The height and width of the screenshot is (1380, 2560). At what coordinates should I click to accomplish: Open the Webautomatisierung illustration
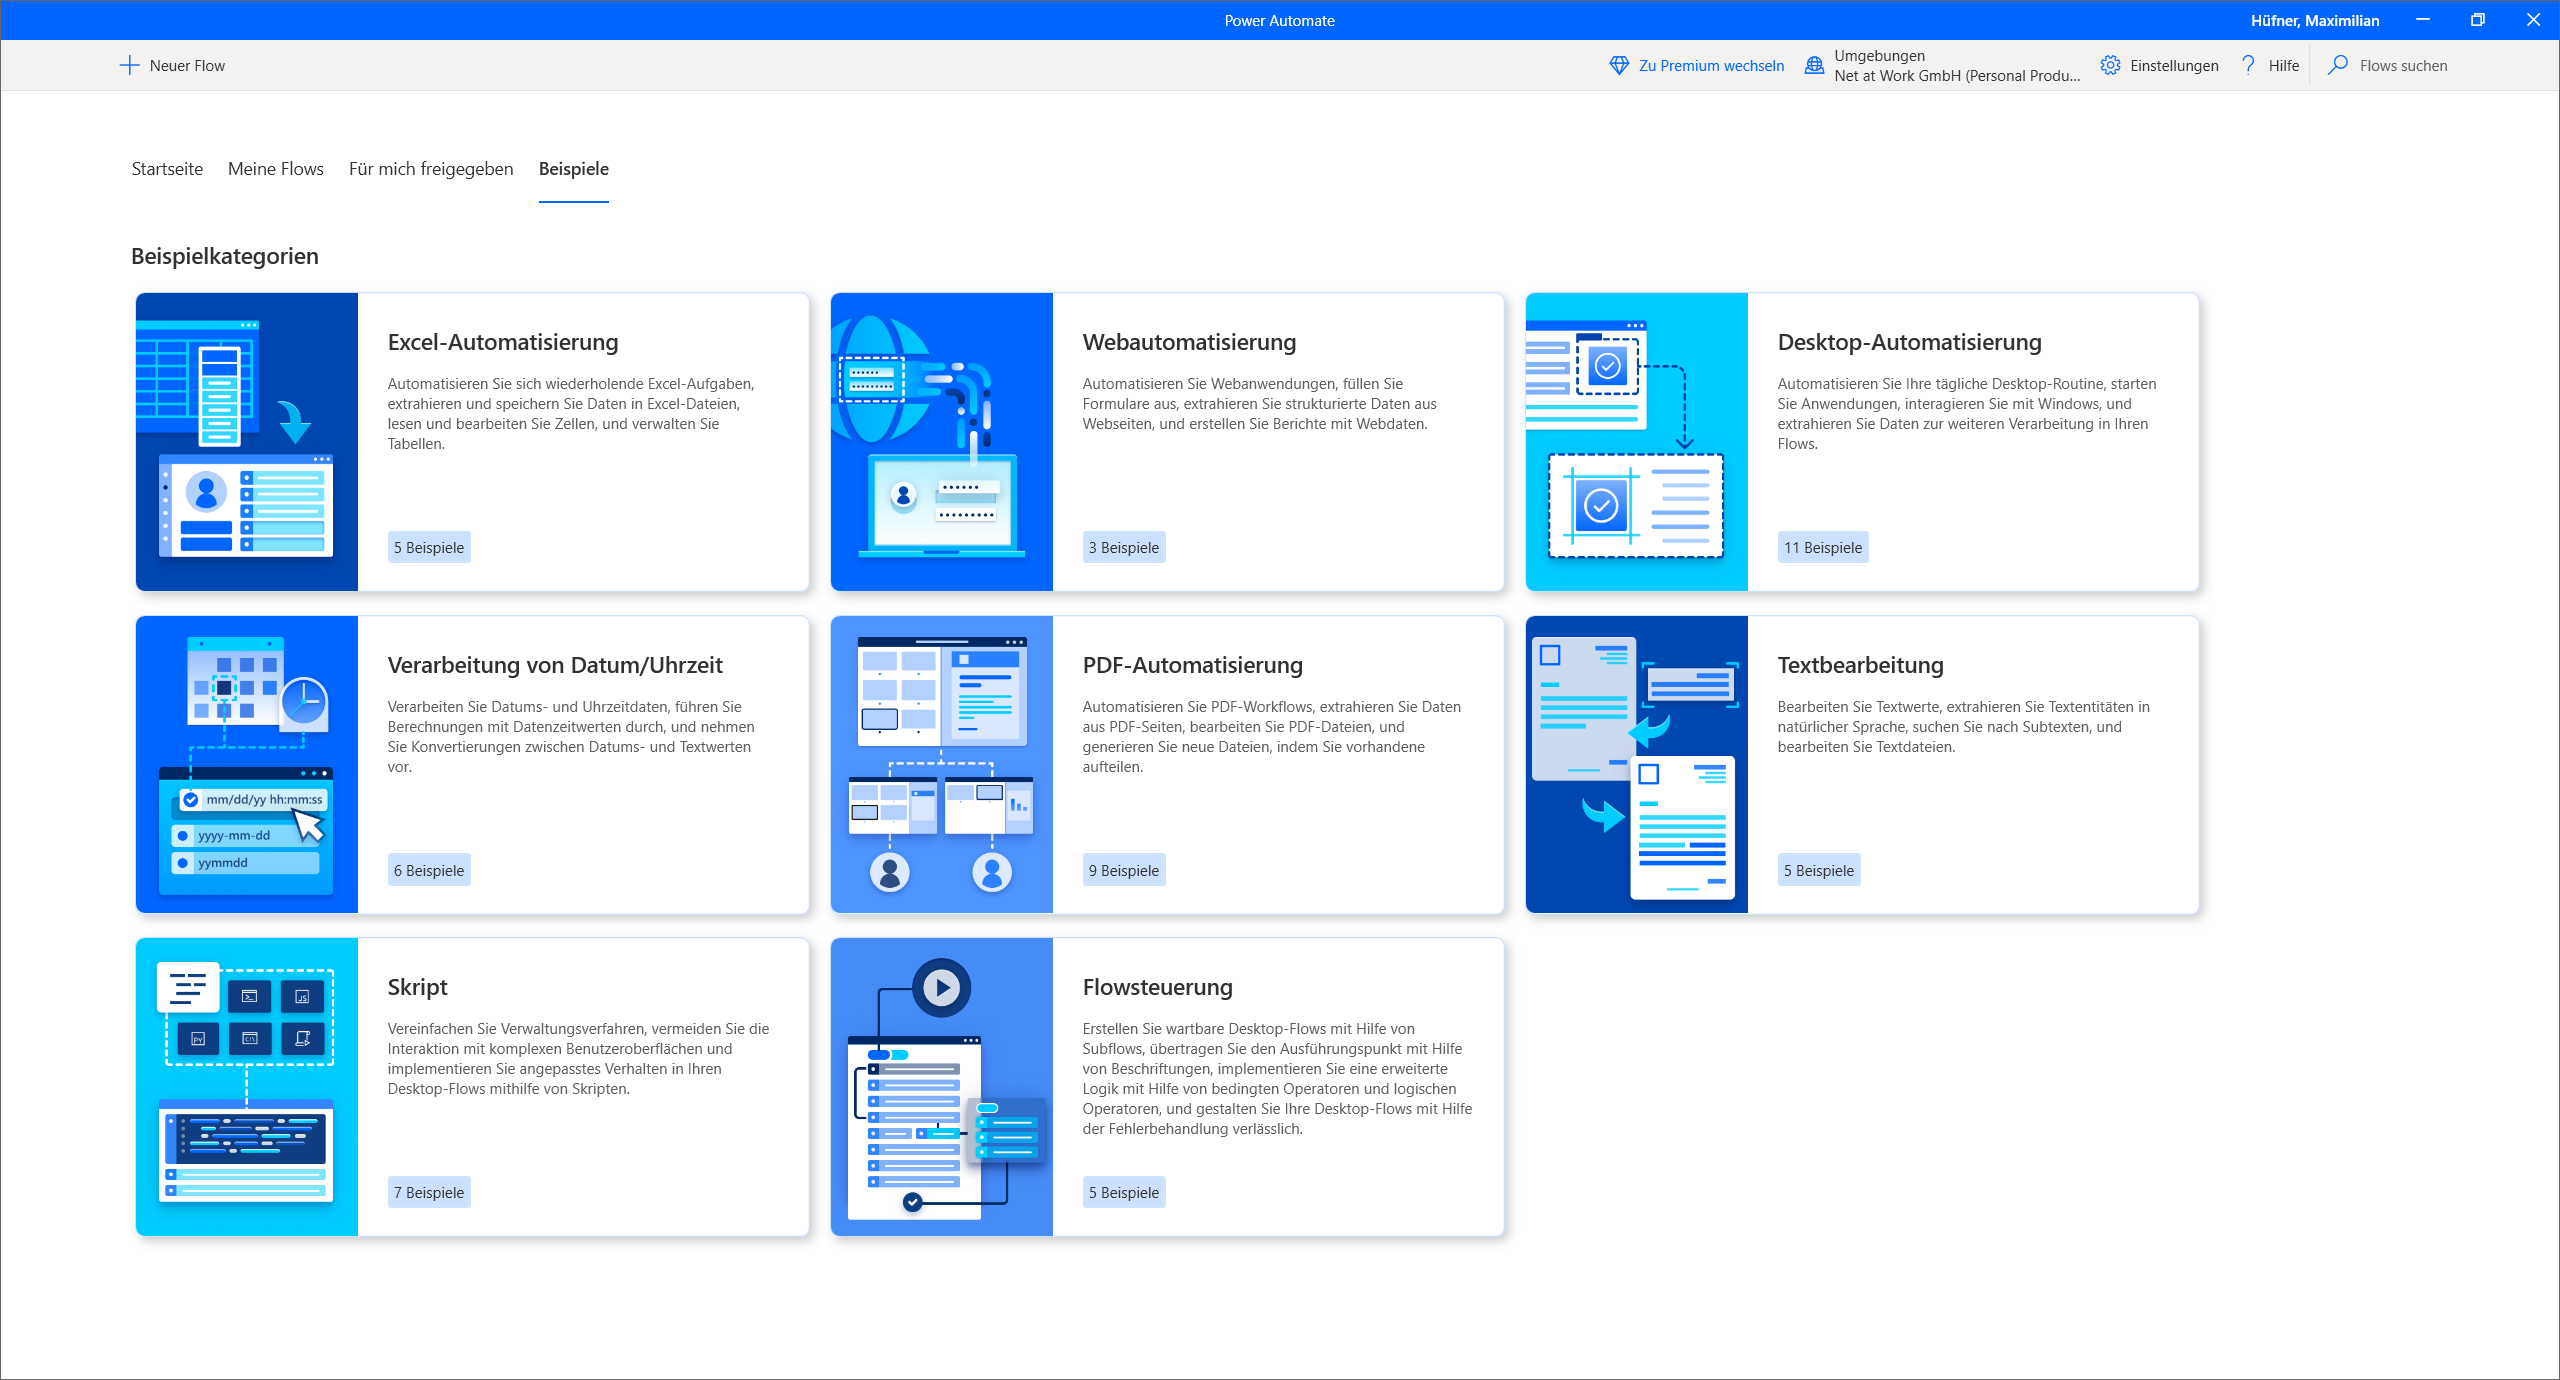[x=942, y=442]
